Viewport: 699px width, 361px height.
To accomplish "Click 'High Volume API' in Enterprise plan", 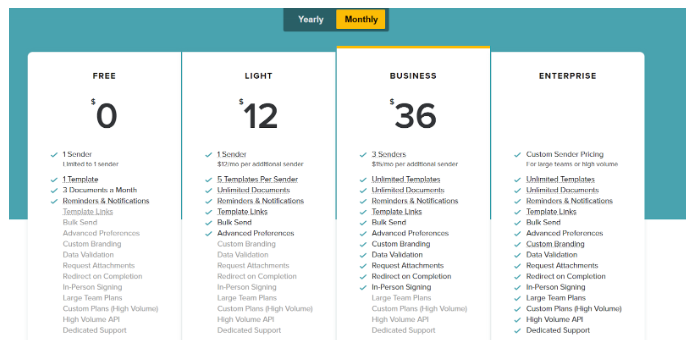I will pos(555,320).
